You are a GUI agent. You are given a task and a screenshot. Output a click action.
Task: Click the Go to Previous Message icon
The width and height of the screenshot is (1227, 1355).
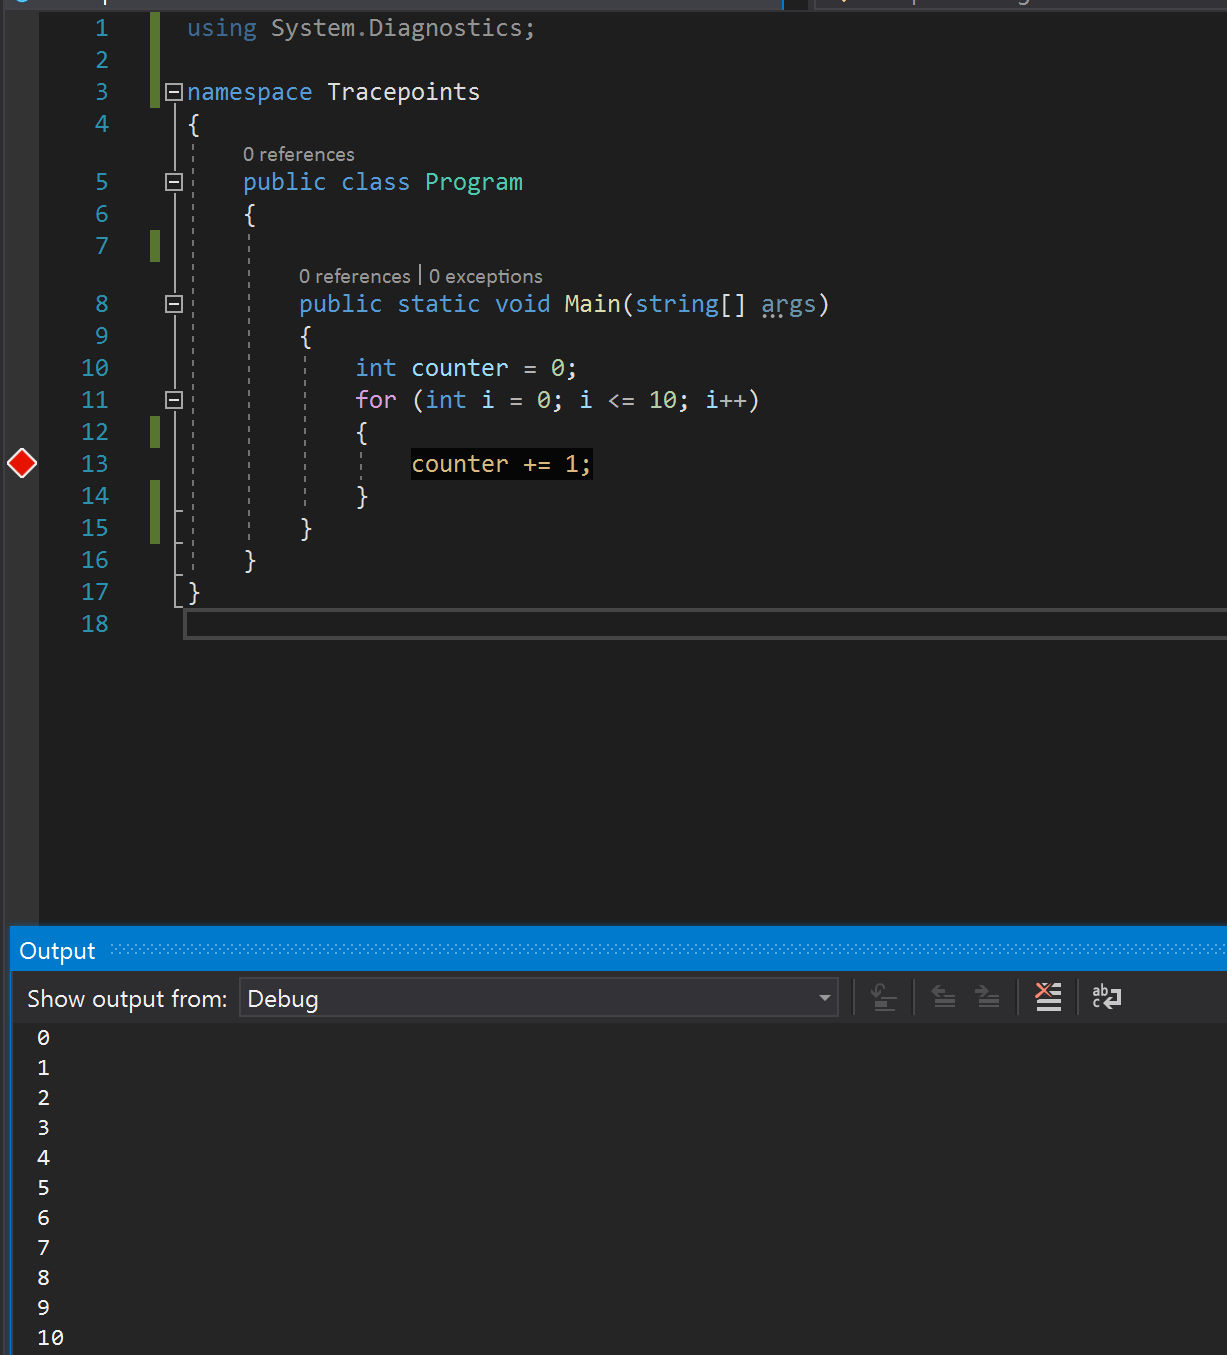[944, 996]
